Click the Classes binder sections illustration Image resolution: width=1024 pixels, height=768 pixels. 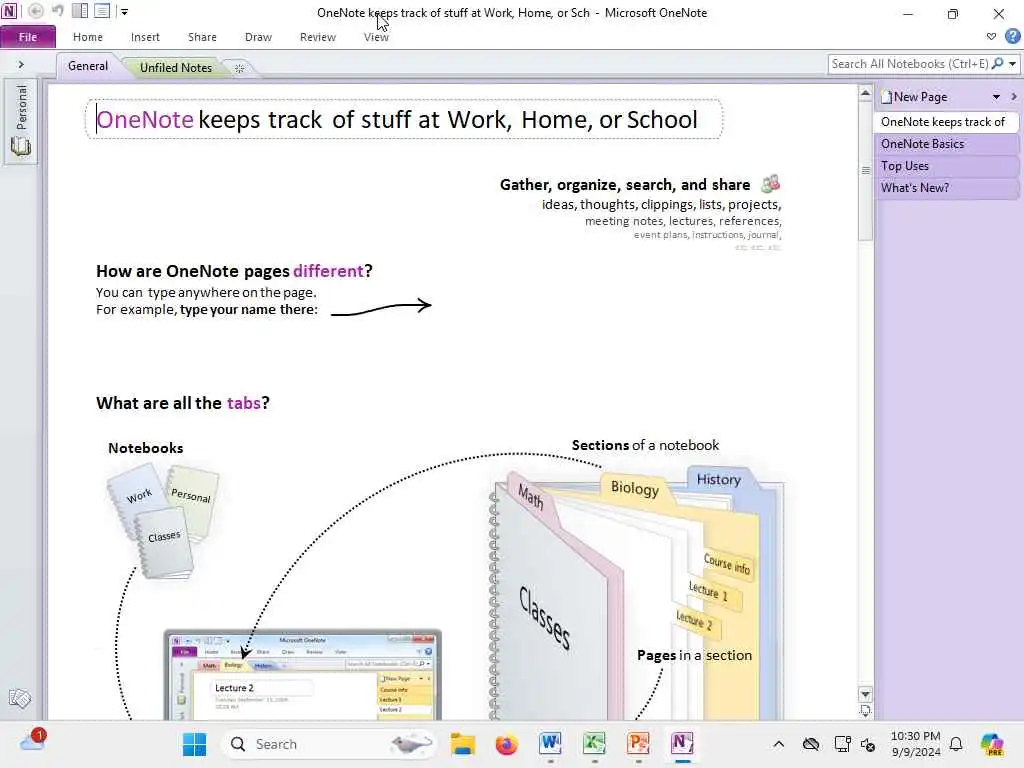pos(637,594)
